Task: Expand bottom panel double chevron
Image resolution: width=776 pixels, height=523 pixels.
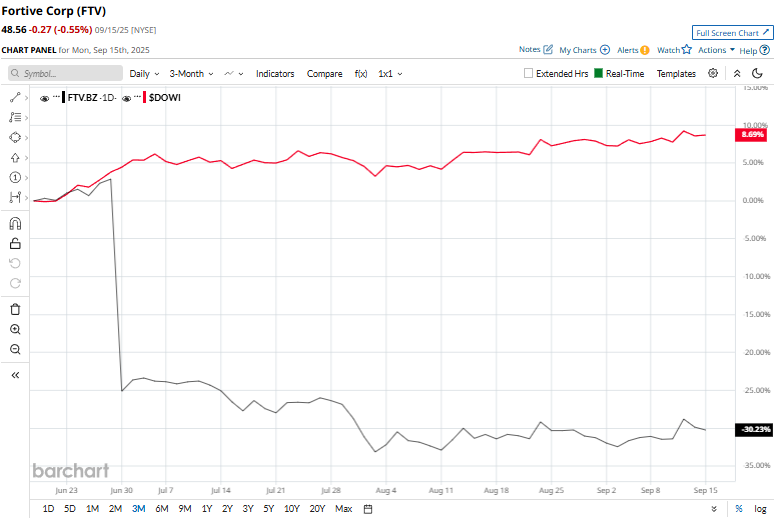Action: pos(714,509)
